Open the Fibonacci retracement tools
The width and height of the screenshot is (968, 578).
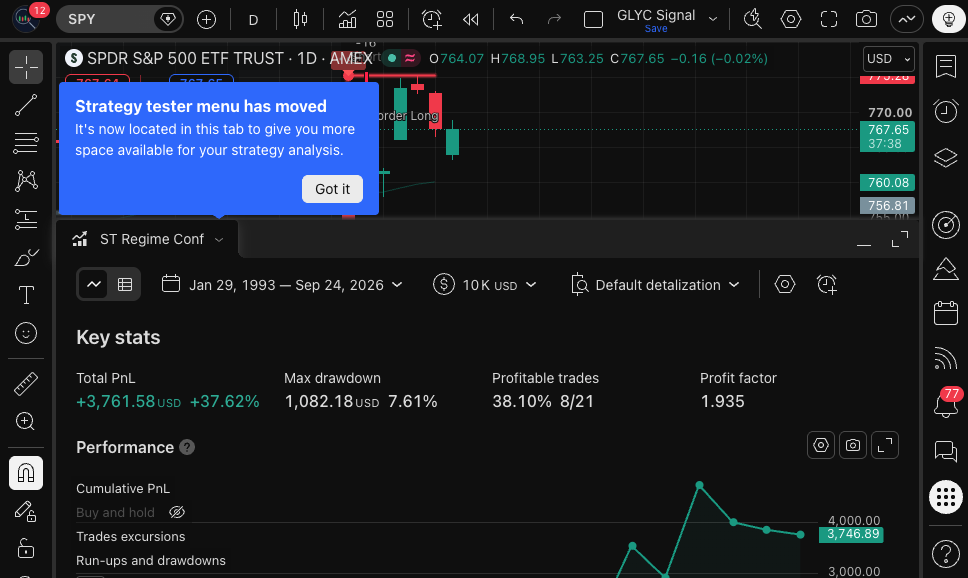(26, 143)
